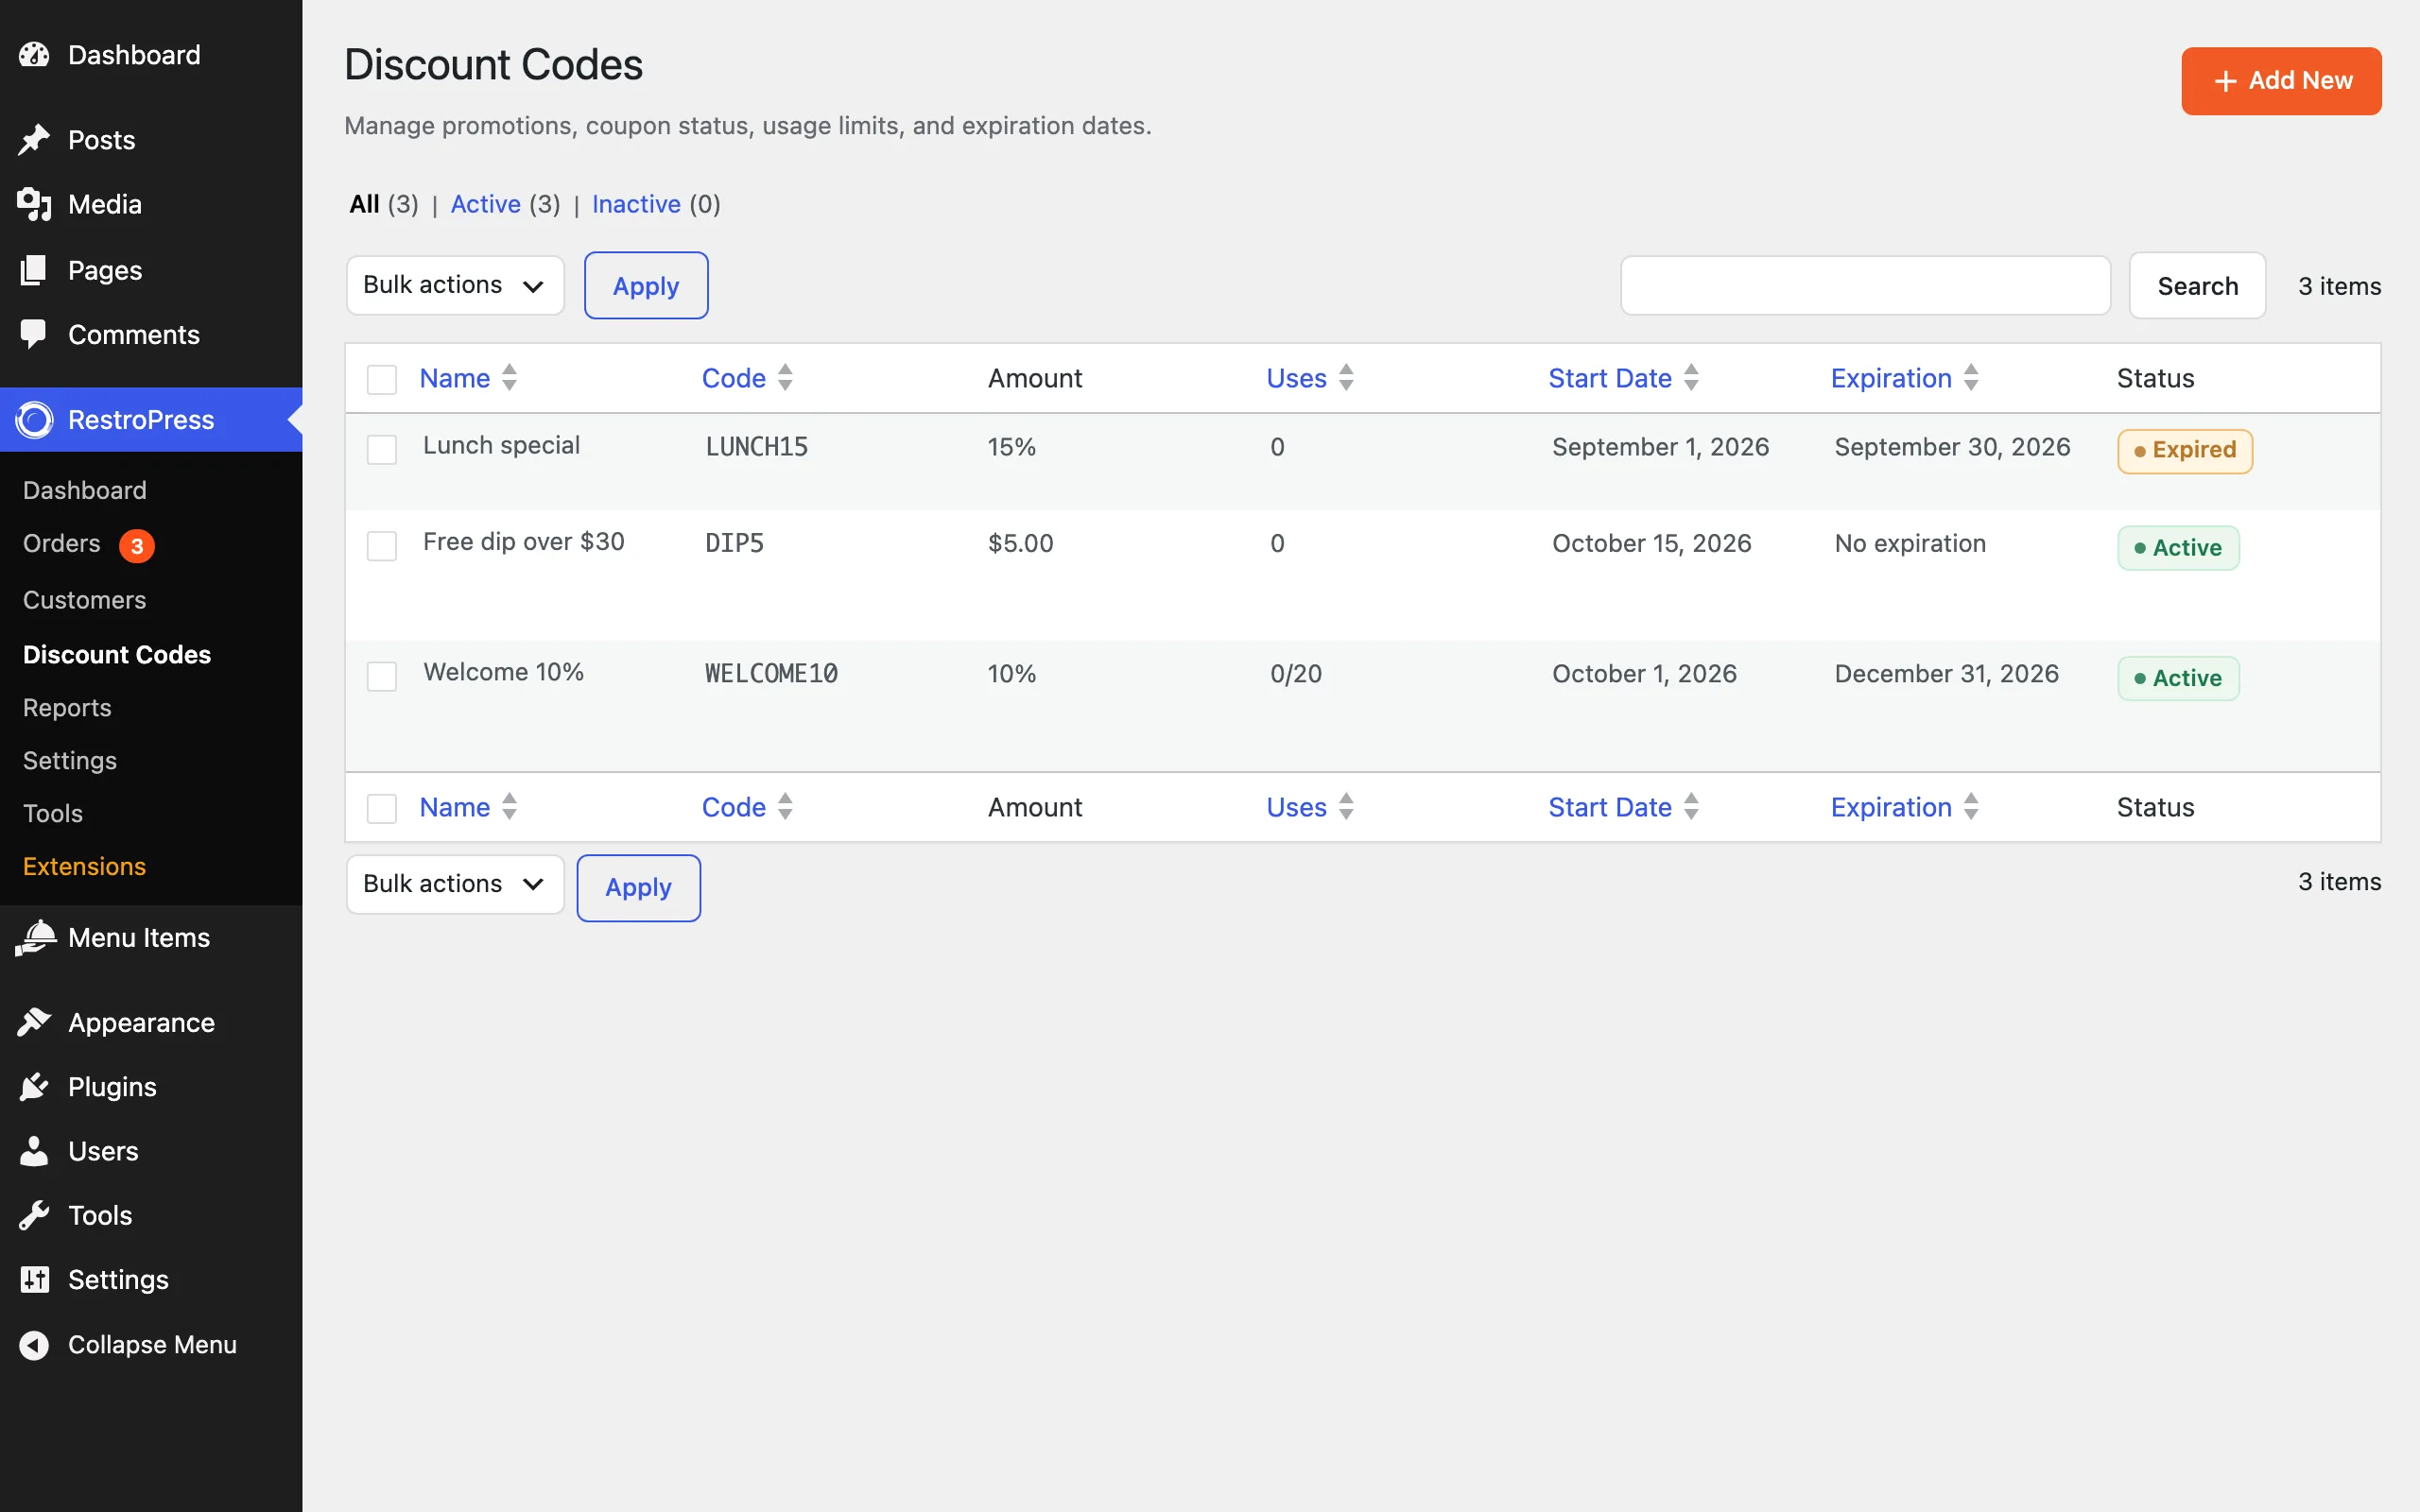Screen dimensions: 2420x1512
Task: Click the RestroPress logo icon
Action: coord(34,420)
